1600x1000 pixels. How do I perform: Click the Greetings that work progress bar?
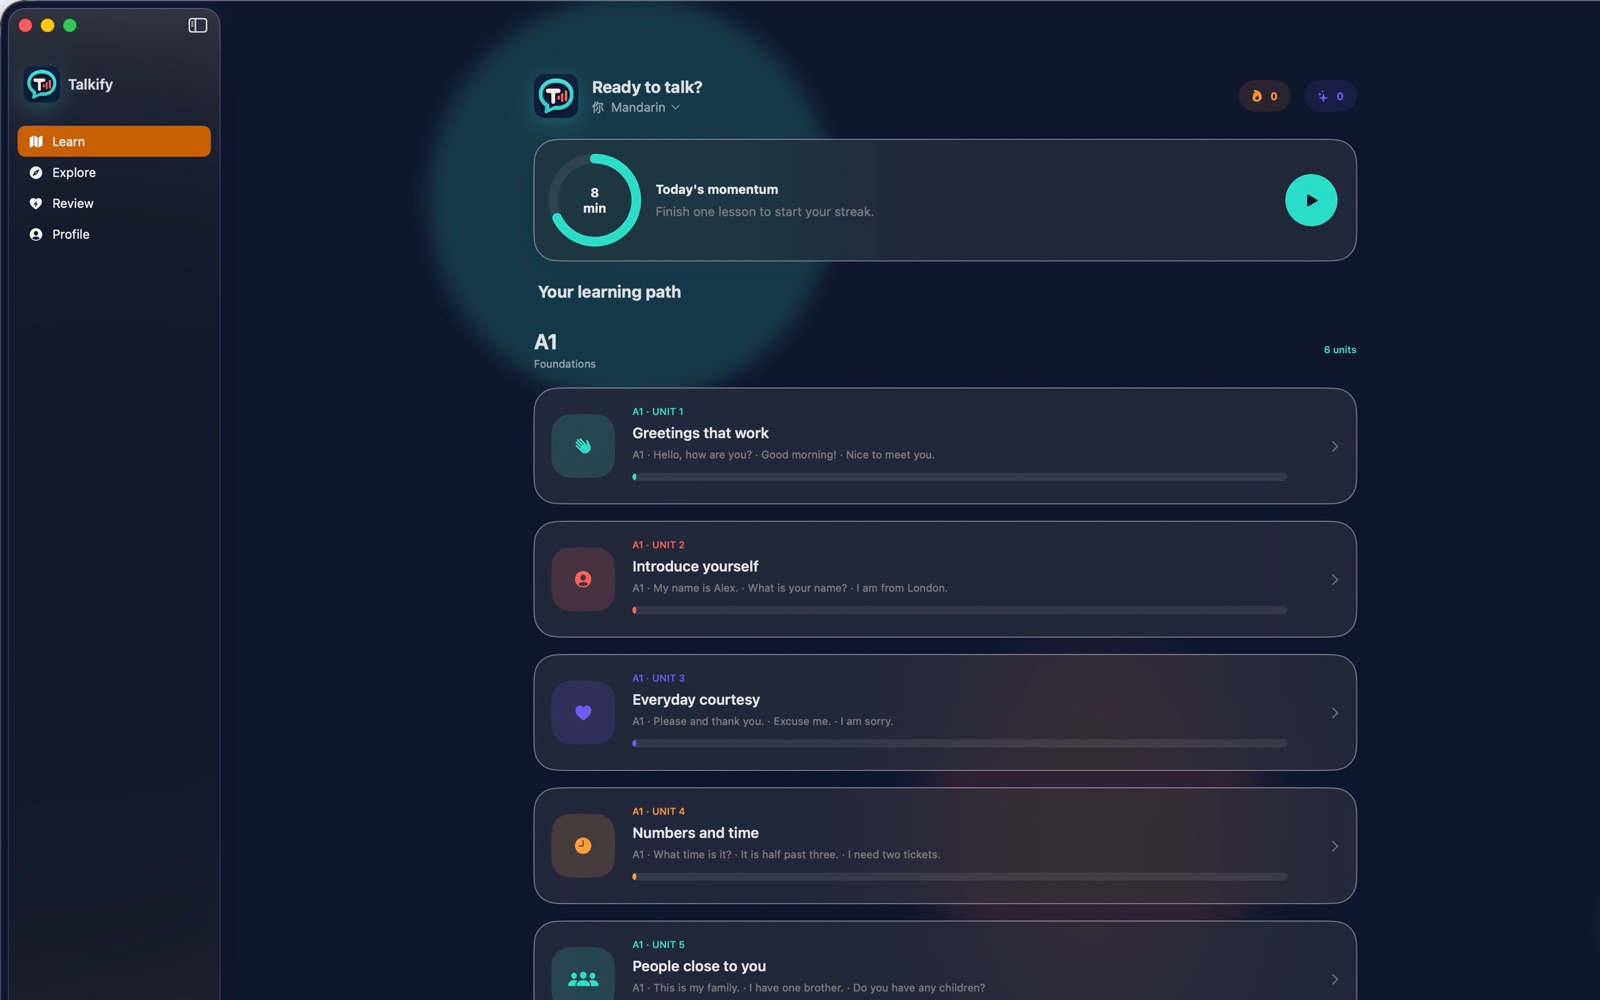tap(960, 477)
